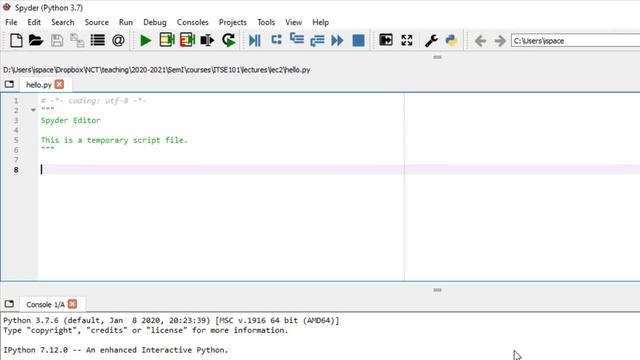
Task: Close the Console 1/A tab
Action: tap(72, 304)
